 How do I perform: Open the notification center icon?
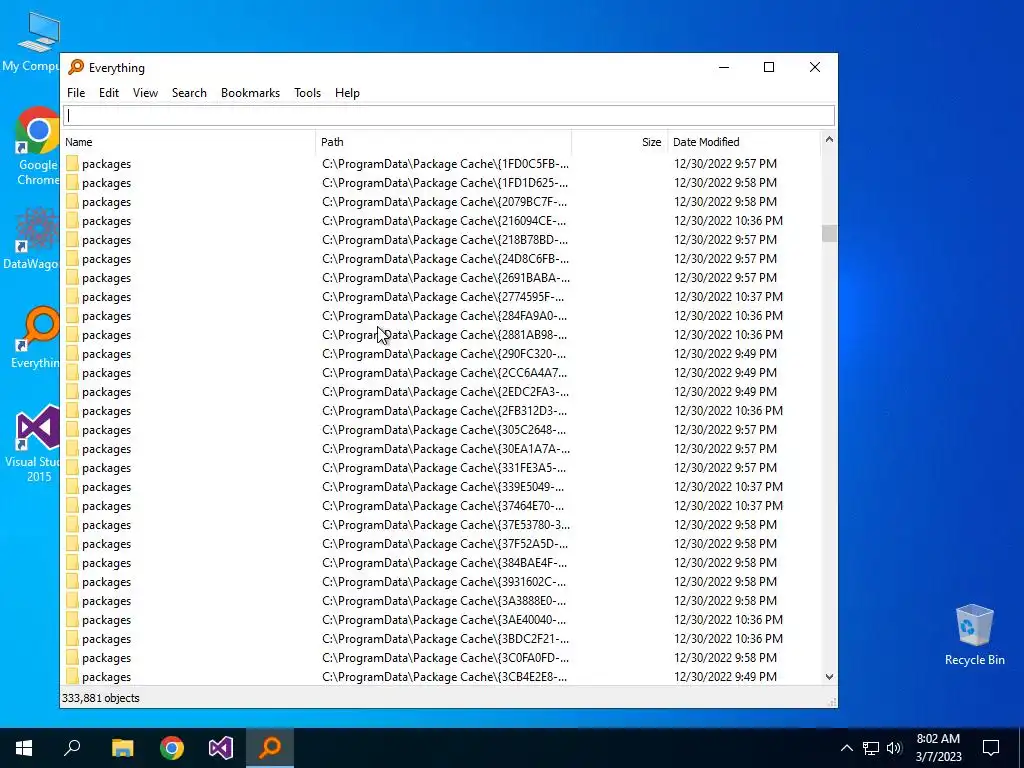[x=991, y=748]
